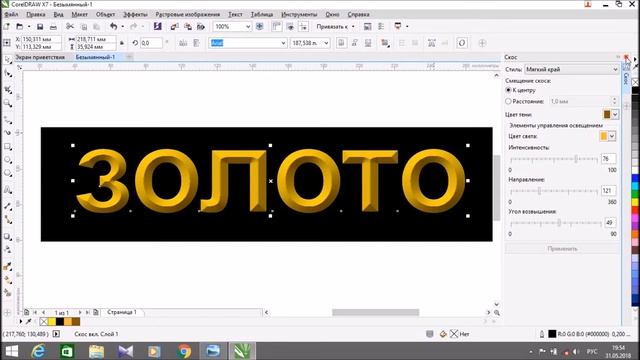
Task: Open the Текст menu
Action: click(x=235, y=14)
